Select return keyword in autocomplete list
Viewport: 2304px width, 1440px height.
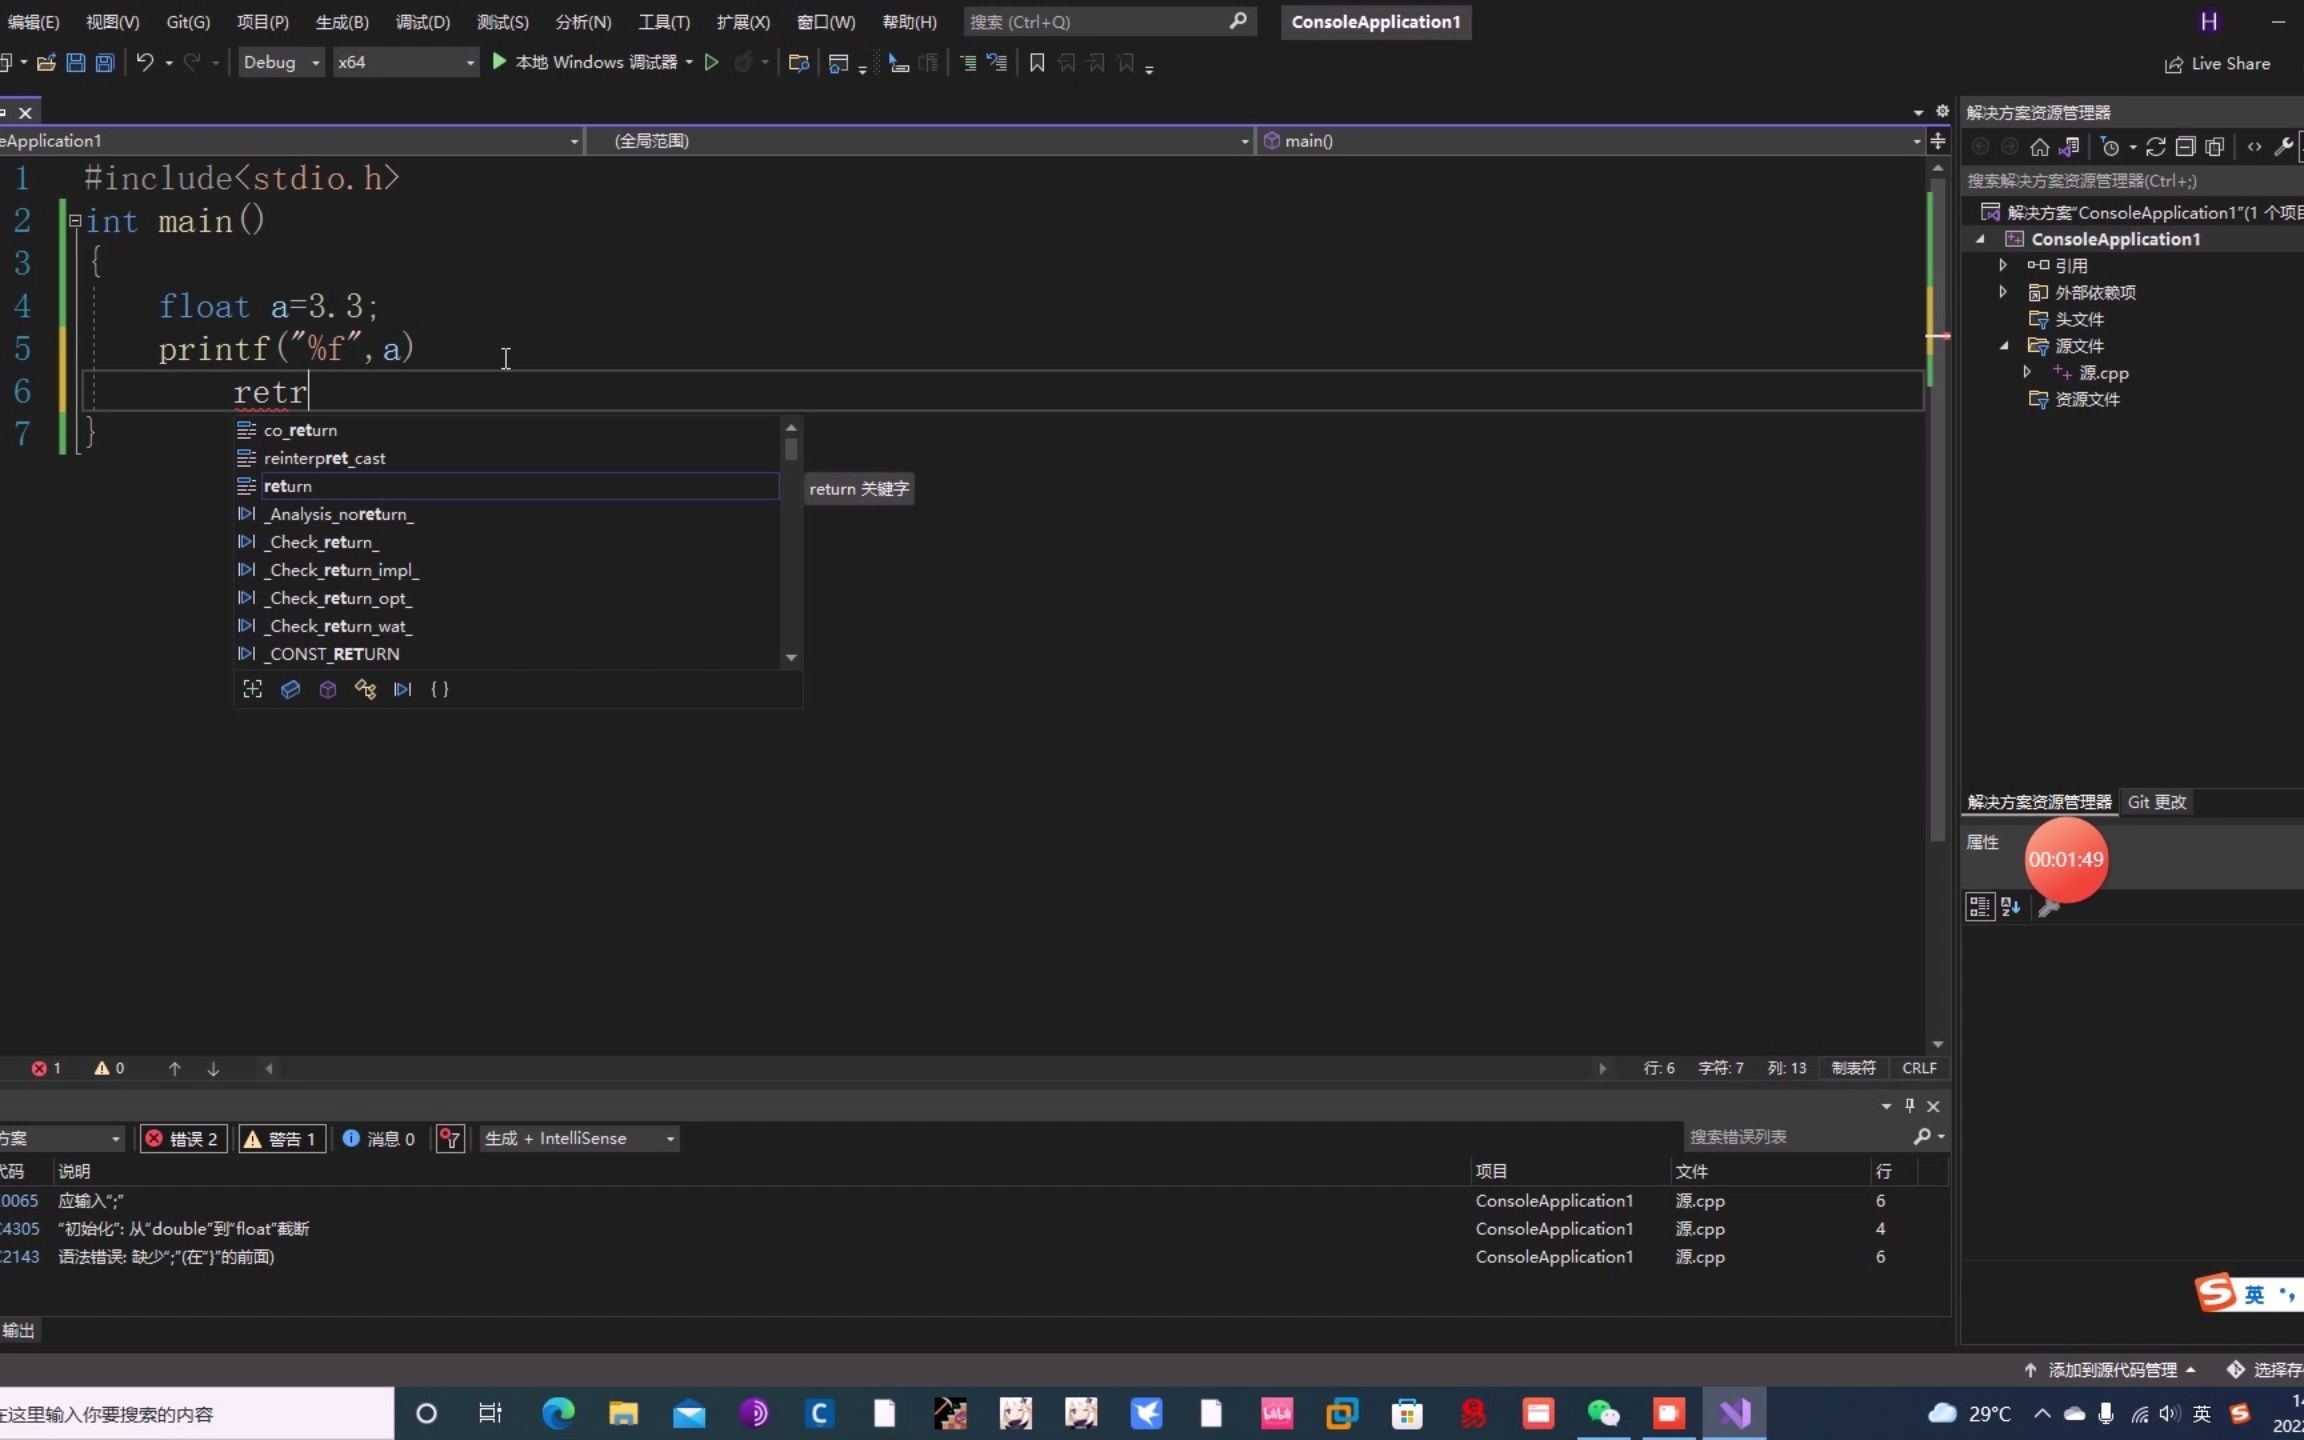click(x=288, y=486)
